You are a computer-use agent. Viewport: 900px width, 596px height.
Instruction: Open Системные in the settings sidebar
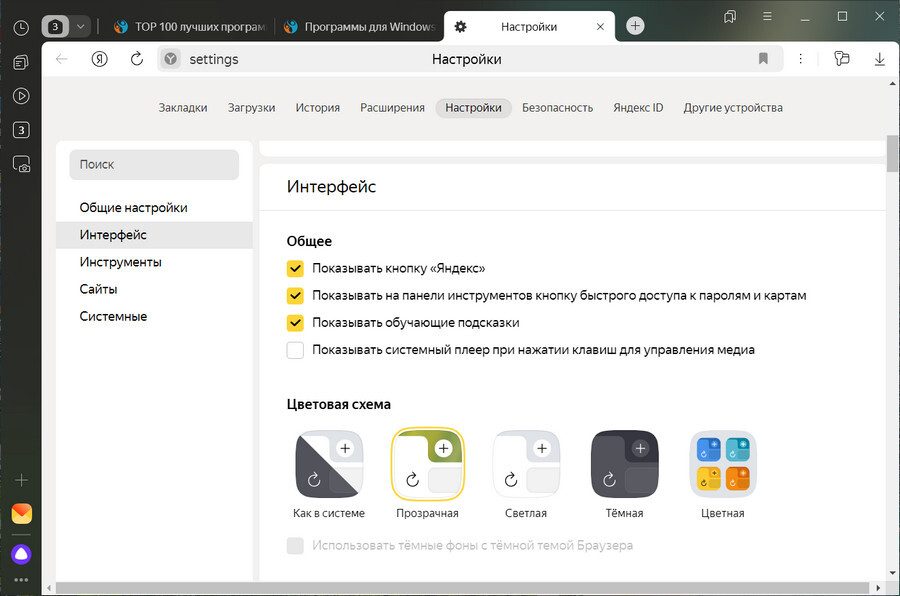(154, 316)
